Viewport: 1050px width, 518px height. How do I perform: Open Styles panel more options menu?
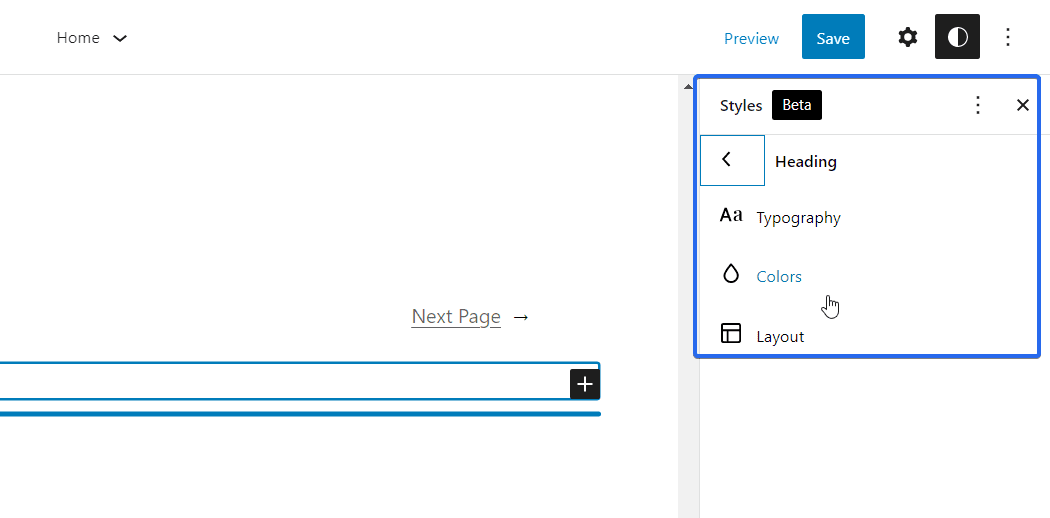(978, 105)
